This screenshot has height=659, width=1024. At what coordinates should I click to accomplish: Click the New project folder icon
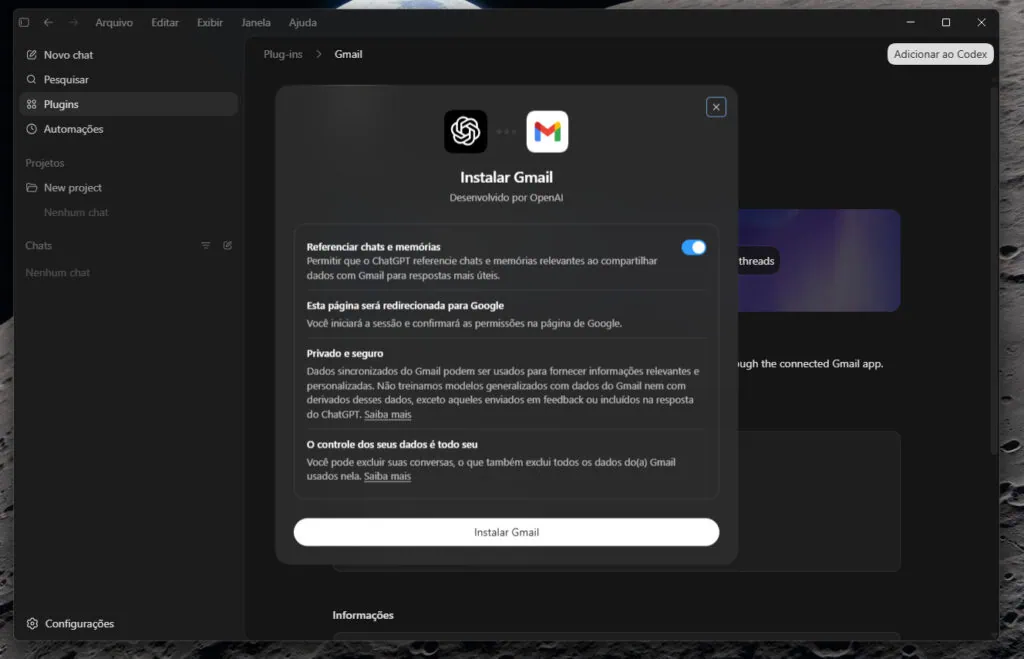click(x=31, y=187)
